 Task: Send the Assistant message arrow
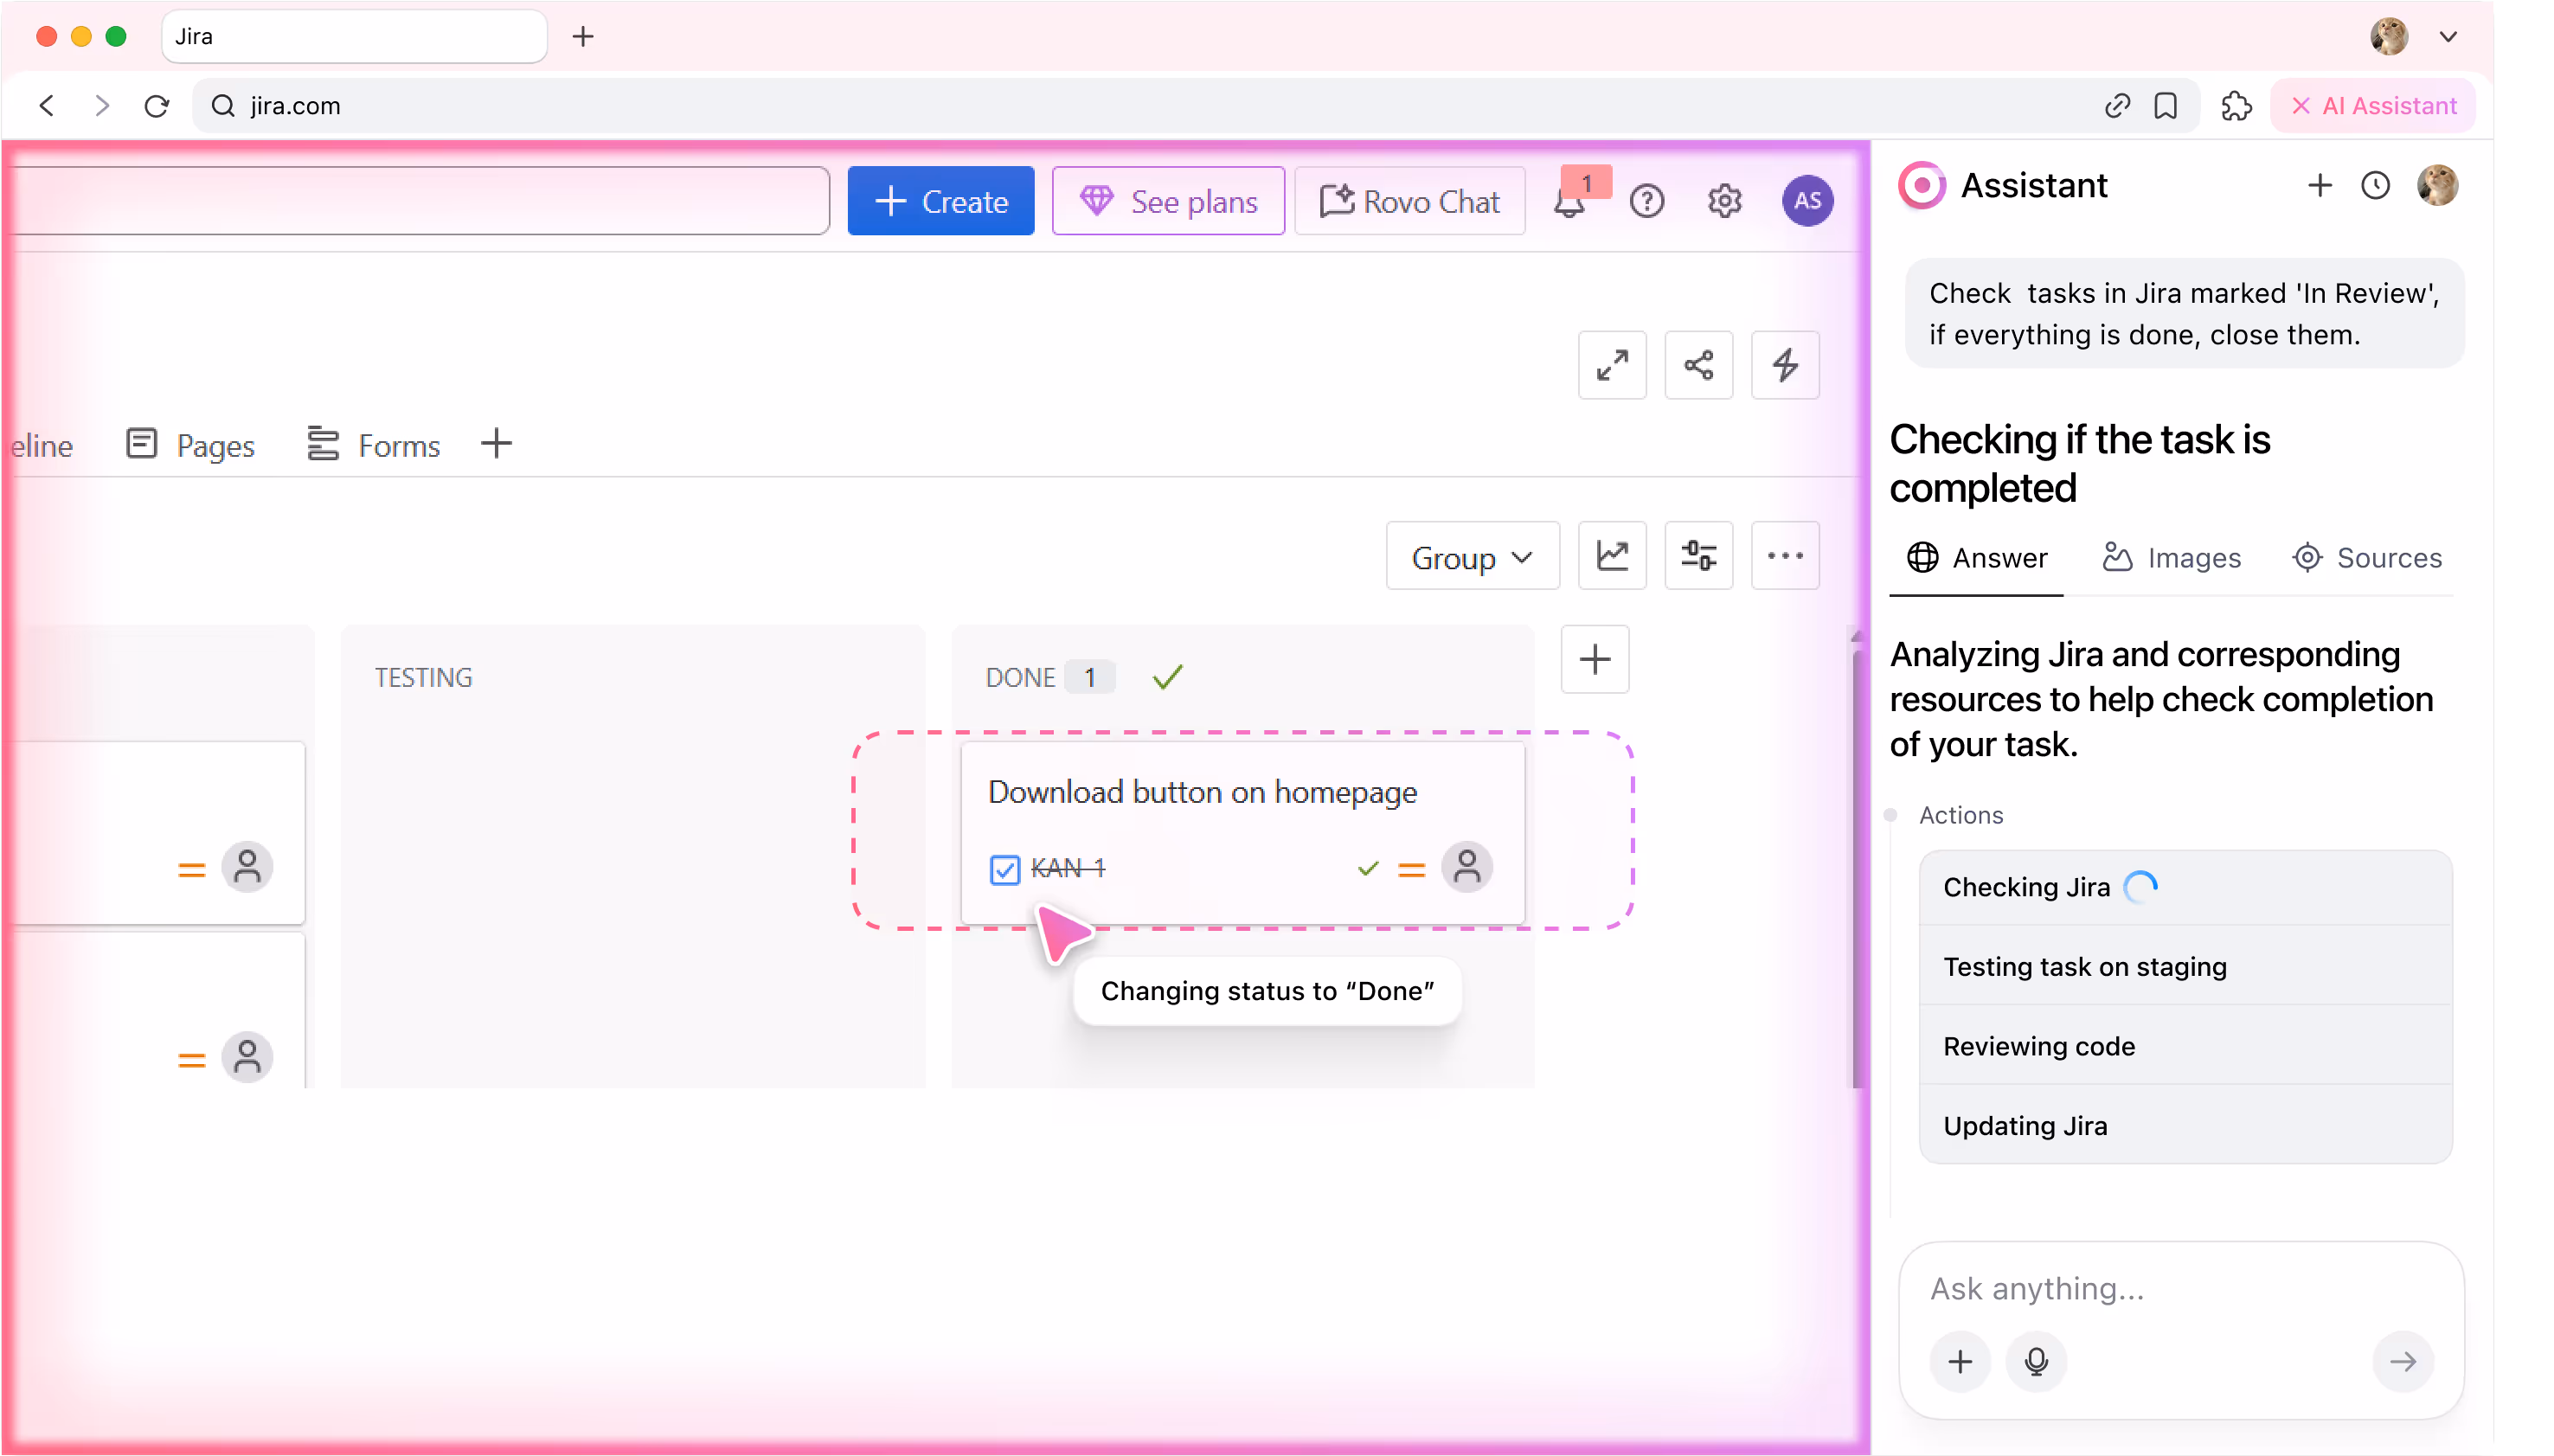(x=2403, y=1361)
